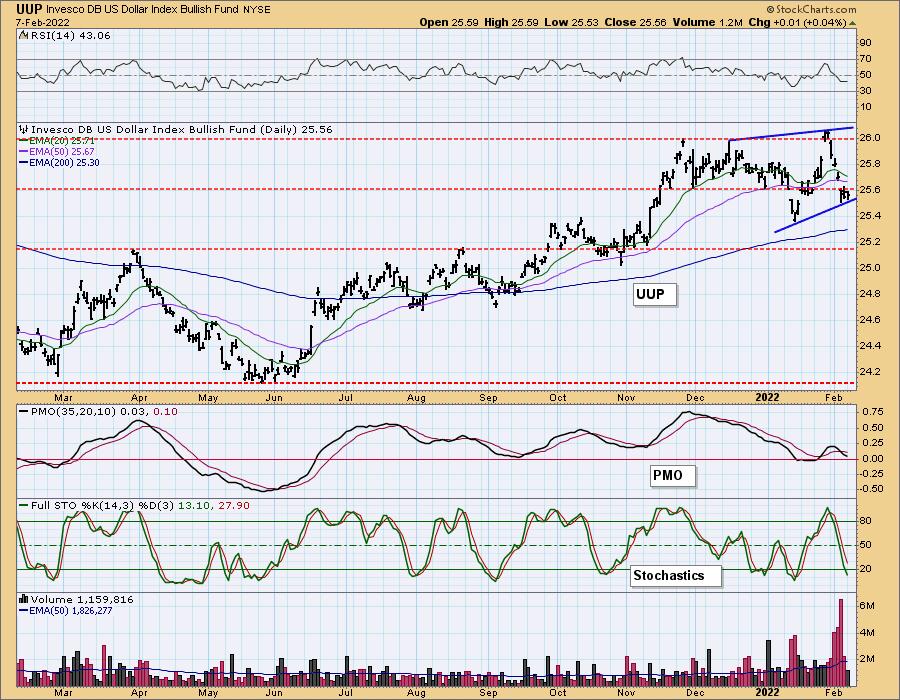
Task: Click the -0.50 label on PMO axis
Action: (871, 489)
